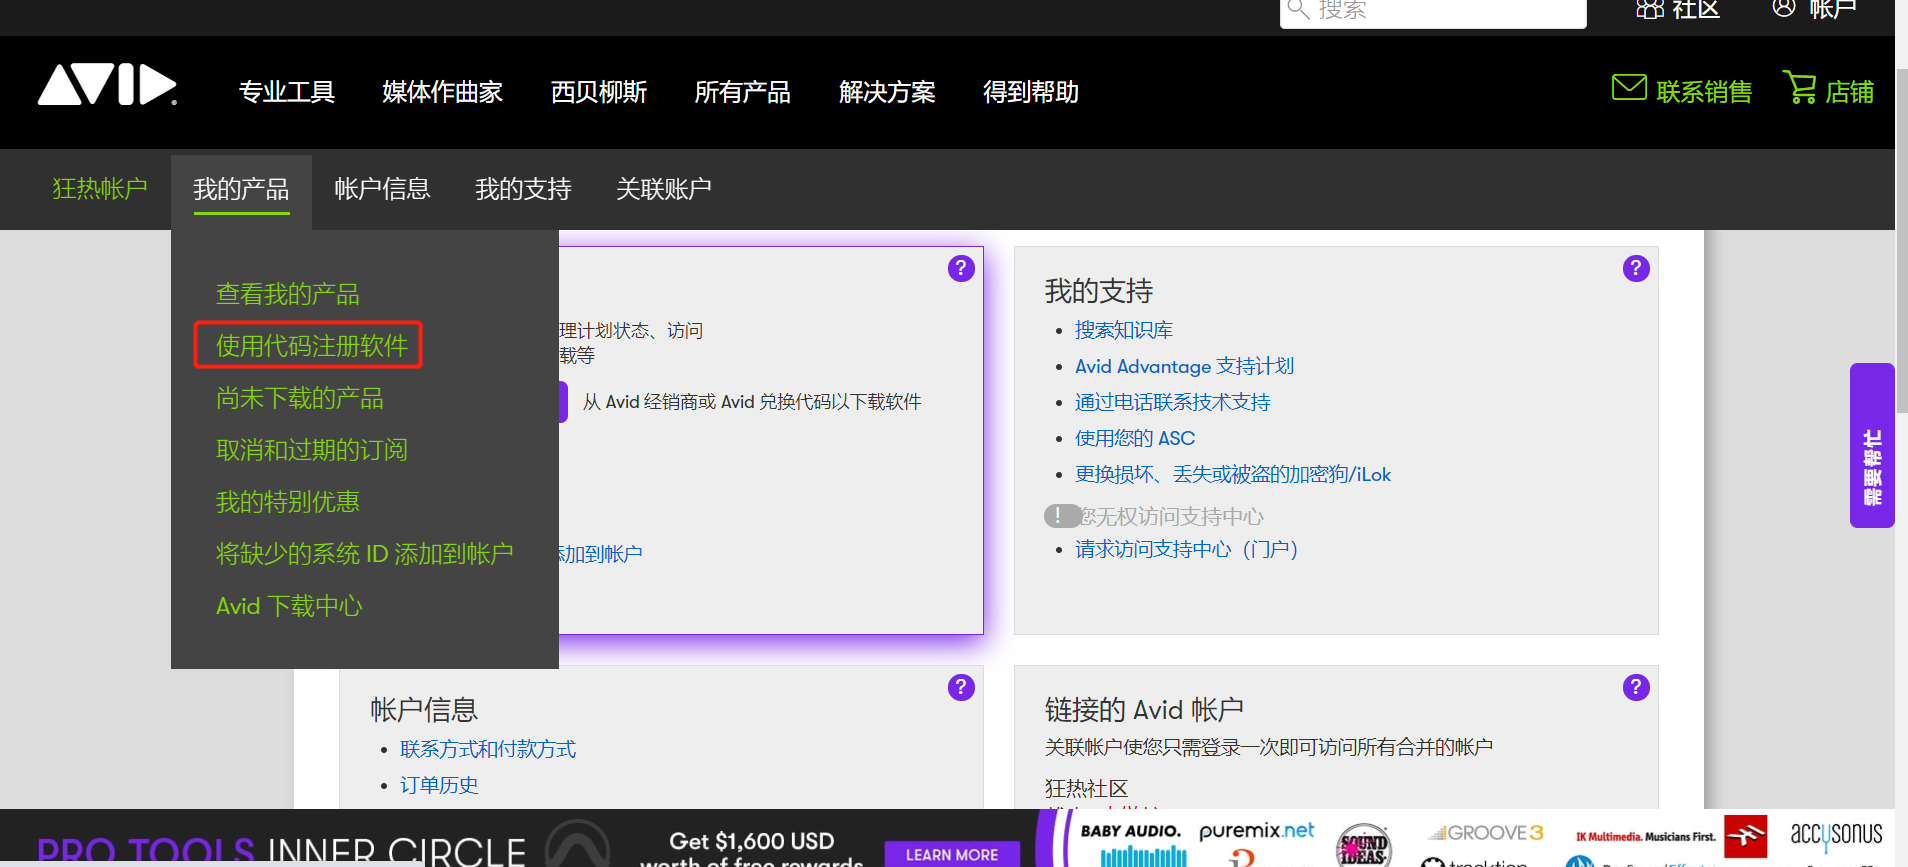This screenshot has width=1908, height=867.
Task: Click the Groove3 logo
Action: click(x=1487, y=833)
